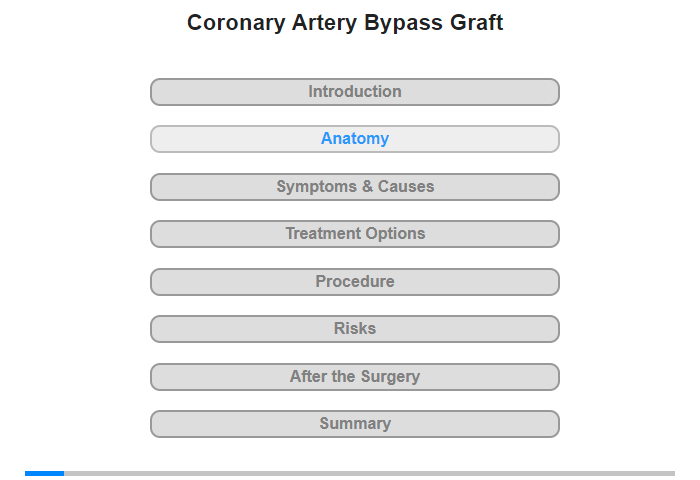Pick Treatment Options from the list
The image size is (700, 480).
click(355, 234)
